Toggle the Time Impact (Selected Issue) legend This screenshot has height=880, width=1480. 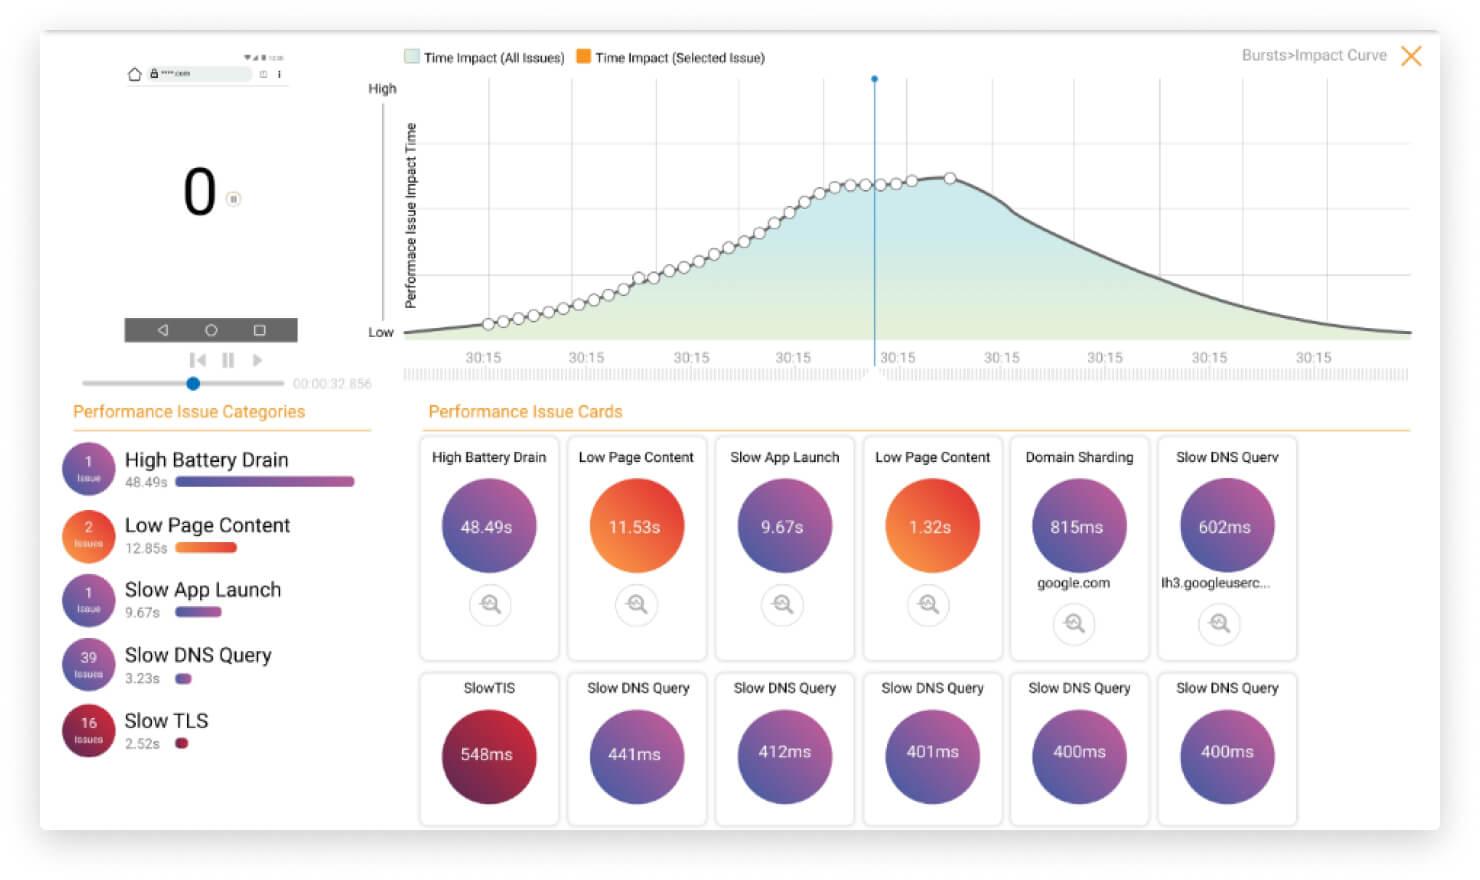[x=583, y=57]
